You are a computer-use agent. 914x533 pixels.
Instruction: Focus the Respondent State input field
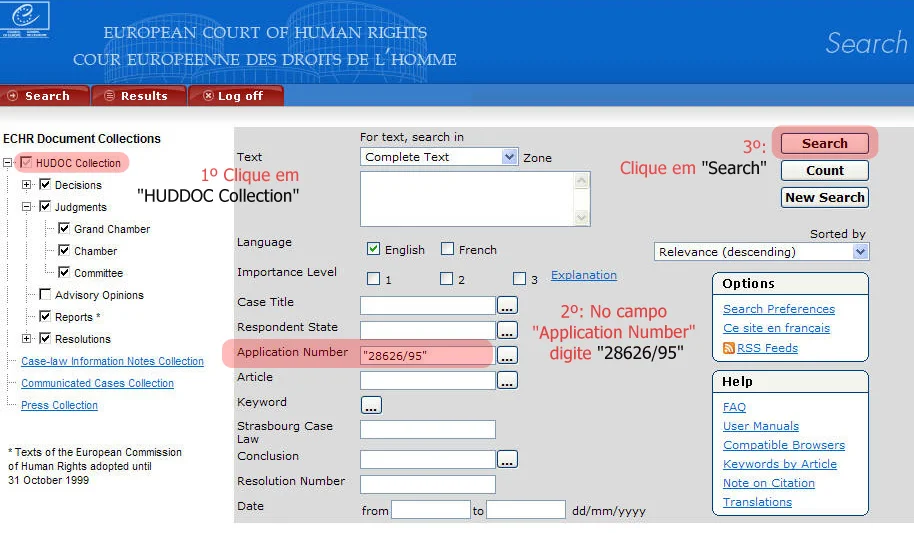[x=428, y=330]
